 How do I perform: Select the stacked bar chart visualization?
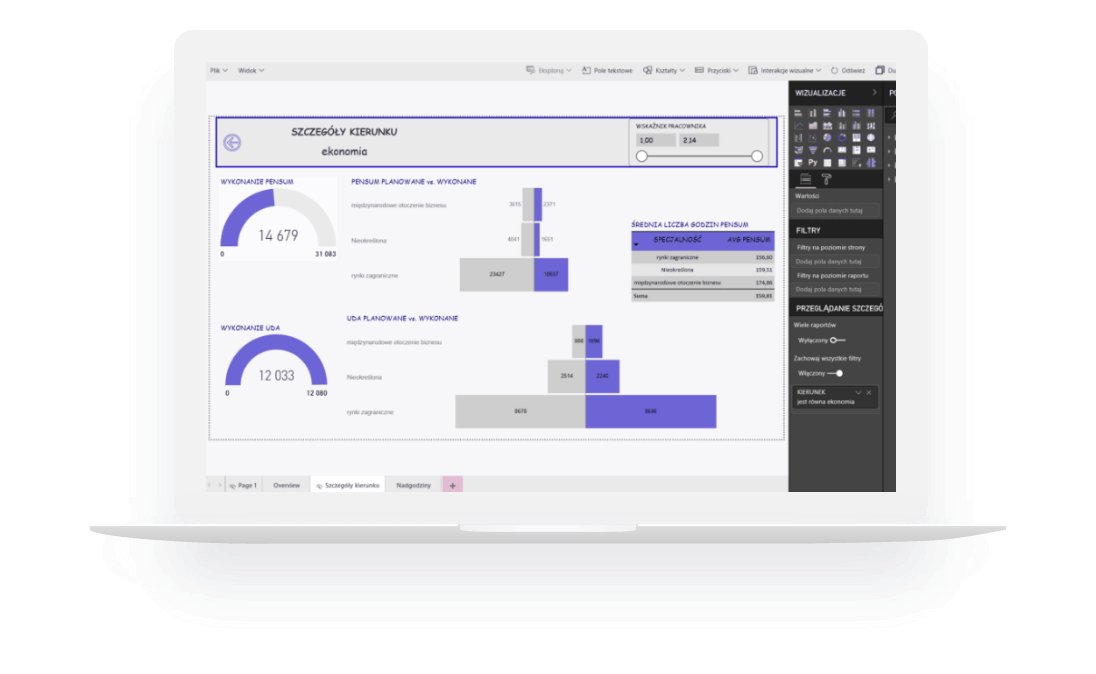[798, 113]
